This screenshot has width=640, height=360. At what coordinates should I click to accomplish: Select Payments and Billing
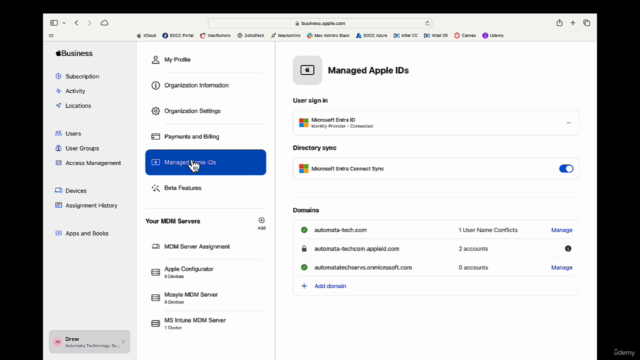(x=206, y=137)
